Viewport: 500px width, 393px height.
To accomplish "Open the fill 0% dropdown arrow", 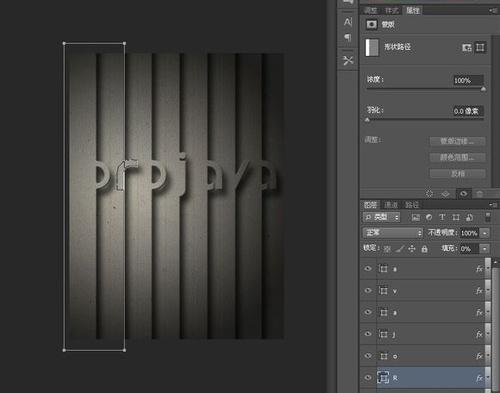I will (x=485, y=249).
